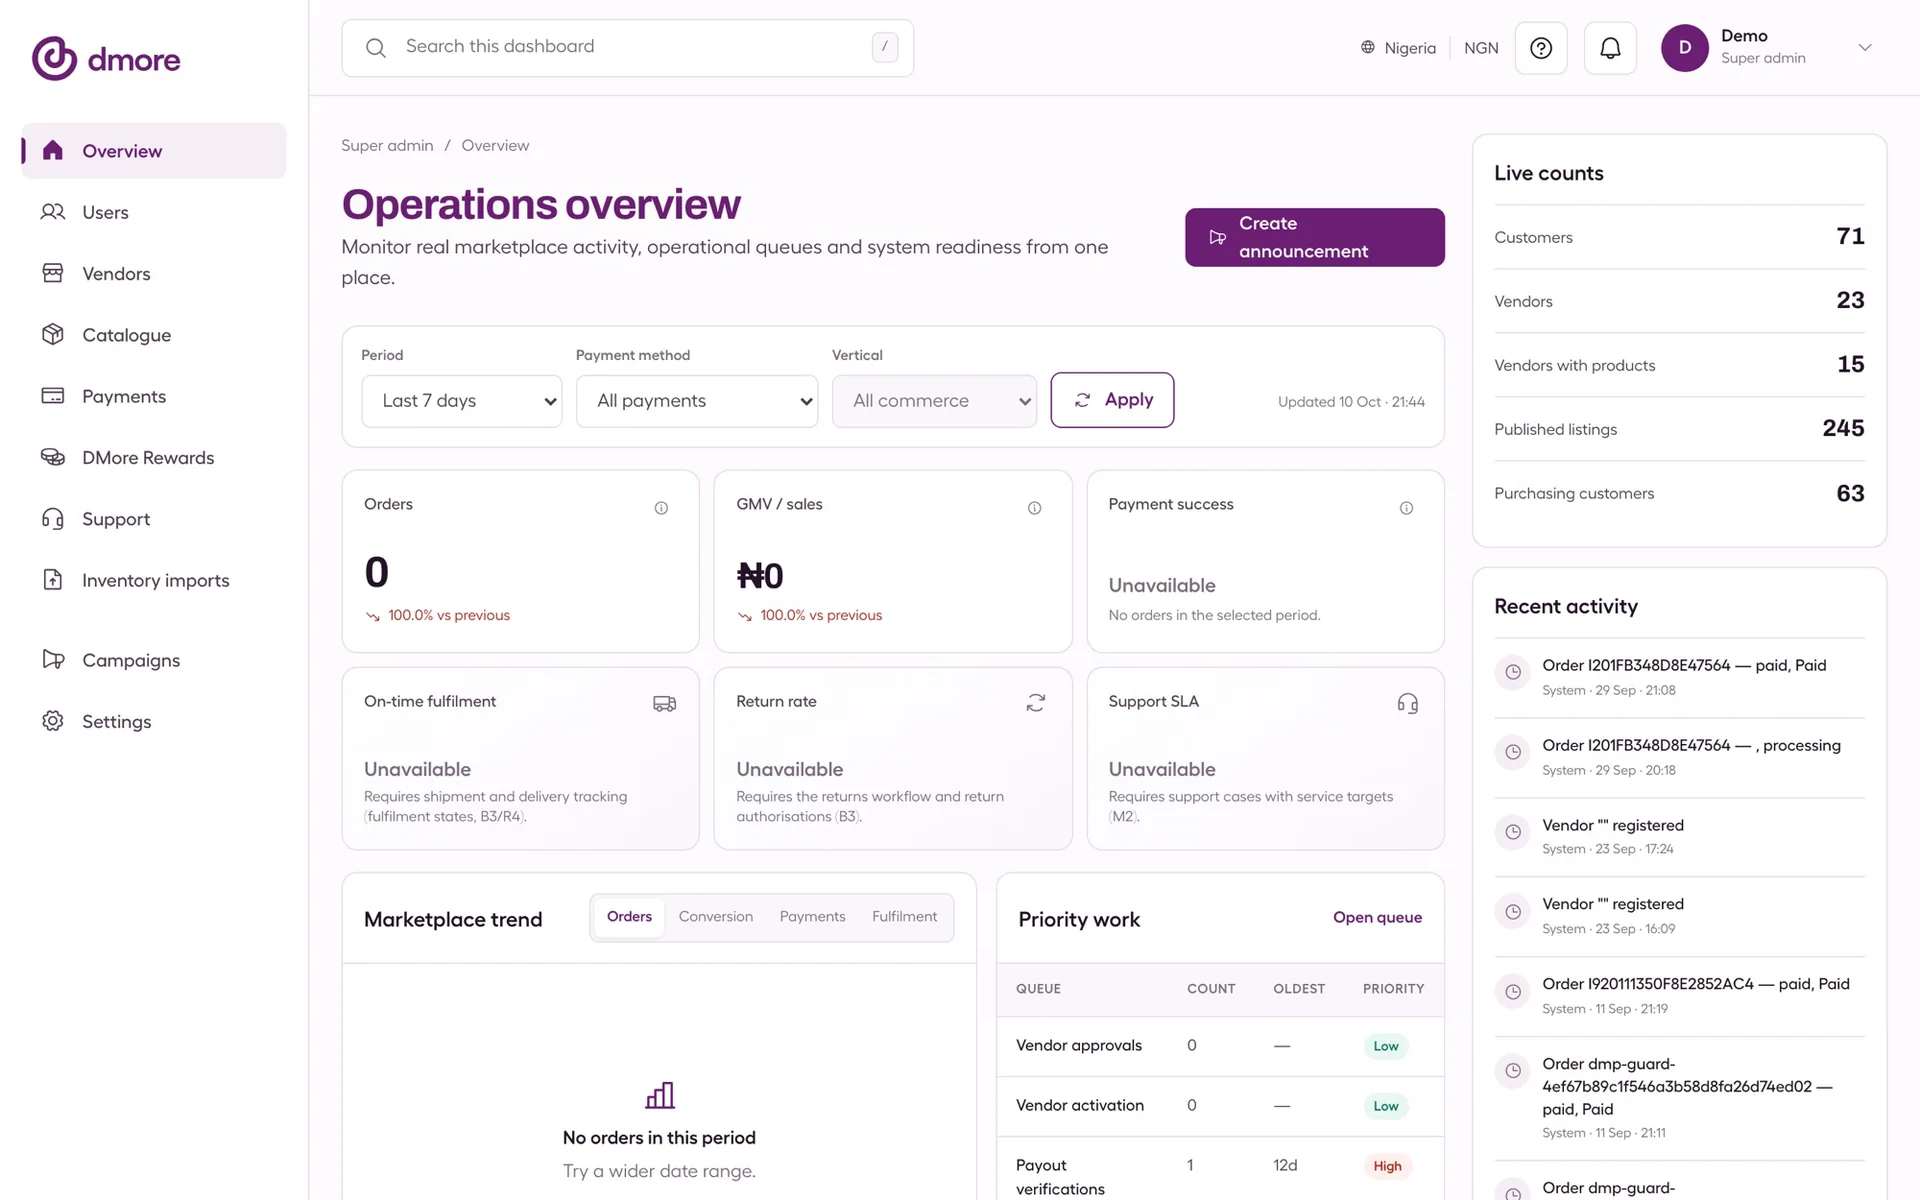Screen dimensions: 1920x1200
Task: Click the Vendor approvals queue row
Action: [1220, 1046]
